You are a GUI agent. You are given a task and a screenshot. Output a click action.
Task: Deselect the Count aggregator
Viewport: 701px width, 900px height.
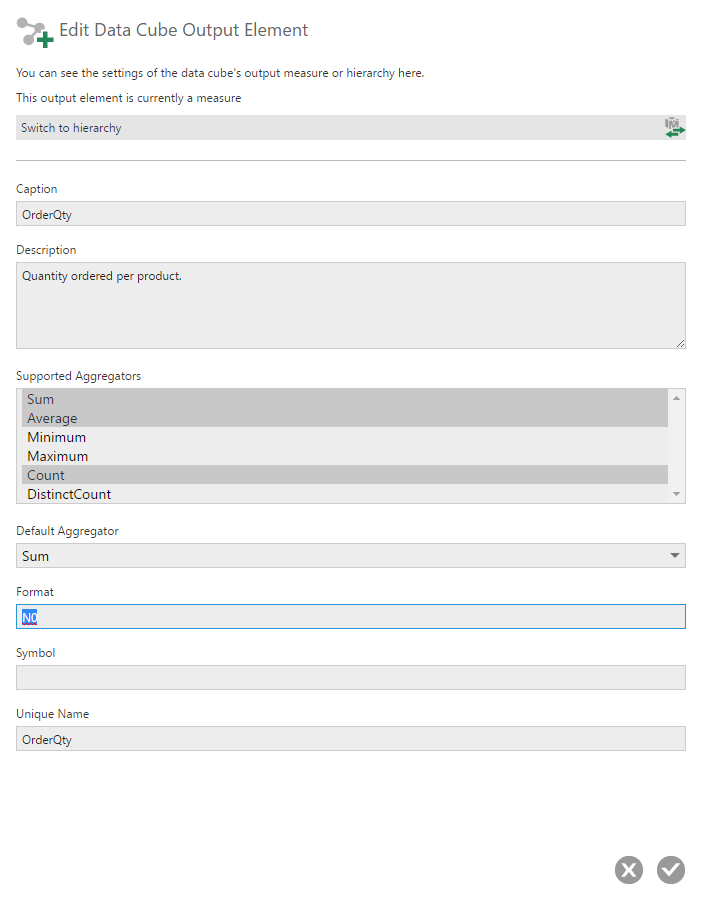click(x=344, y=475)
